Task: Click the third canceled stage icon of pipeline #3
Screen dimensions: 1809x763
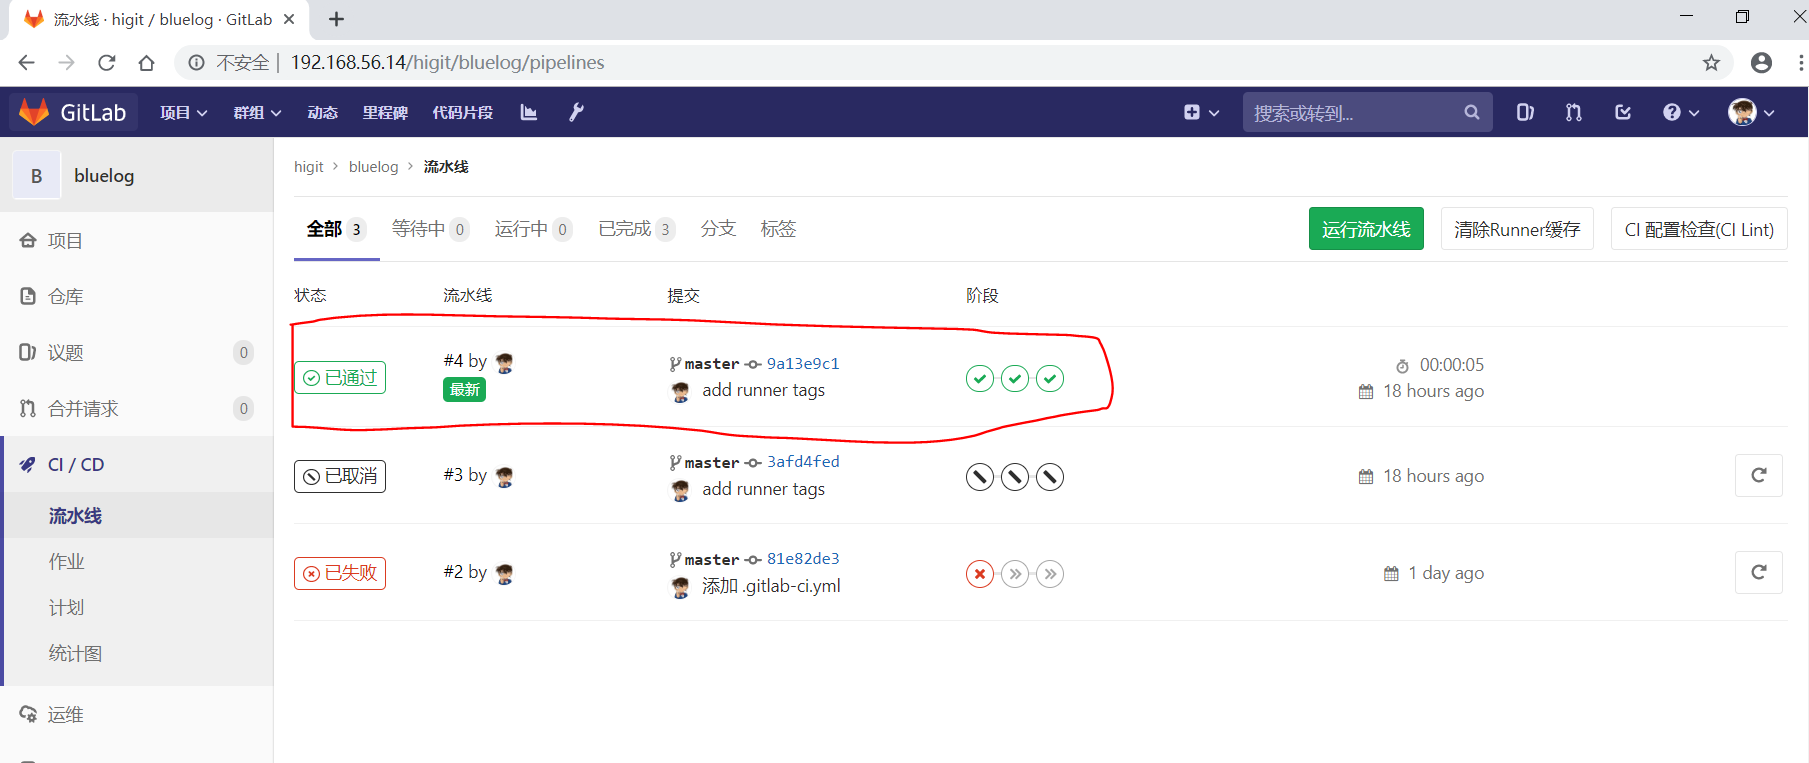Action: (x=1050, y=477)
